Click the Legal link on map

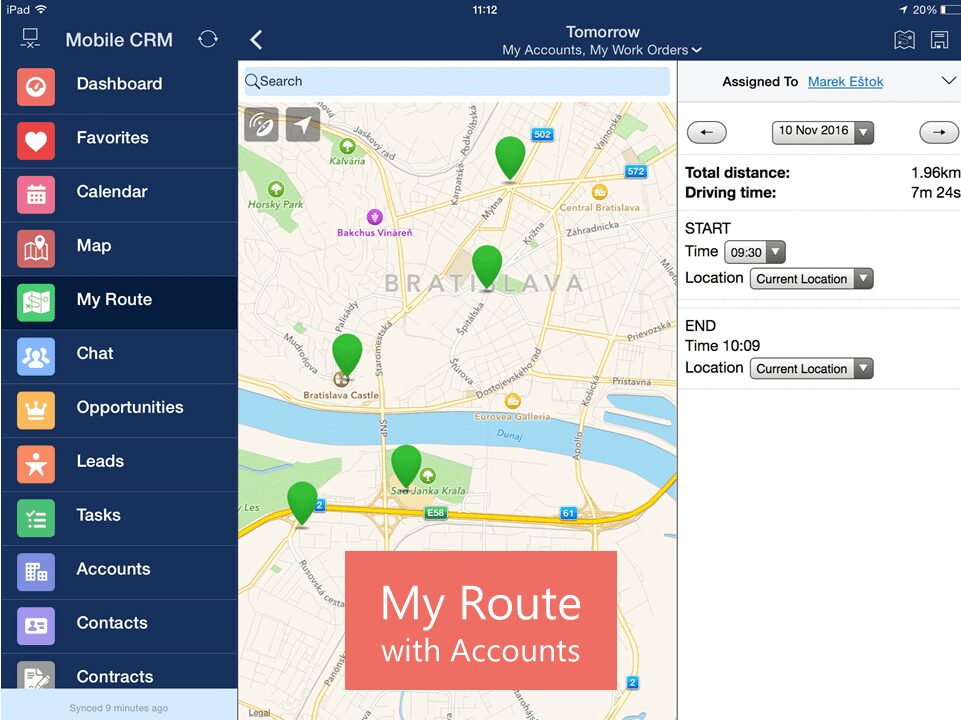click(259, 712)
